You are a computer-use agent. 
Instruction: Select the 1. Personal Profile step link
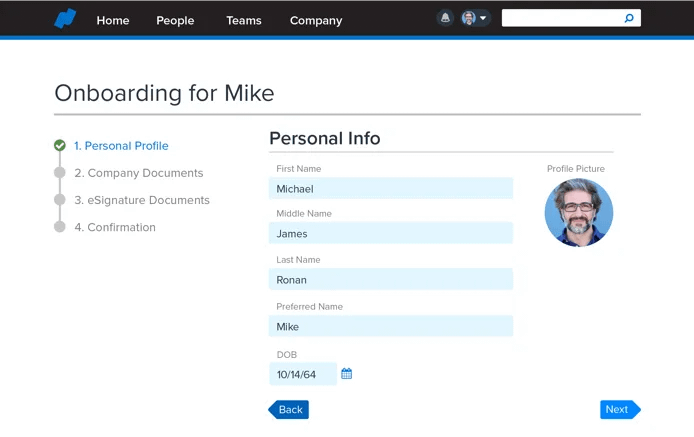pyautogui.click(x=121, y=146)
